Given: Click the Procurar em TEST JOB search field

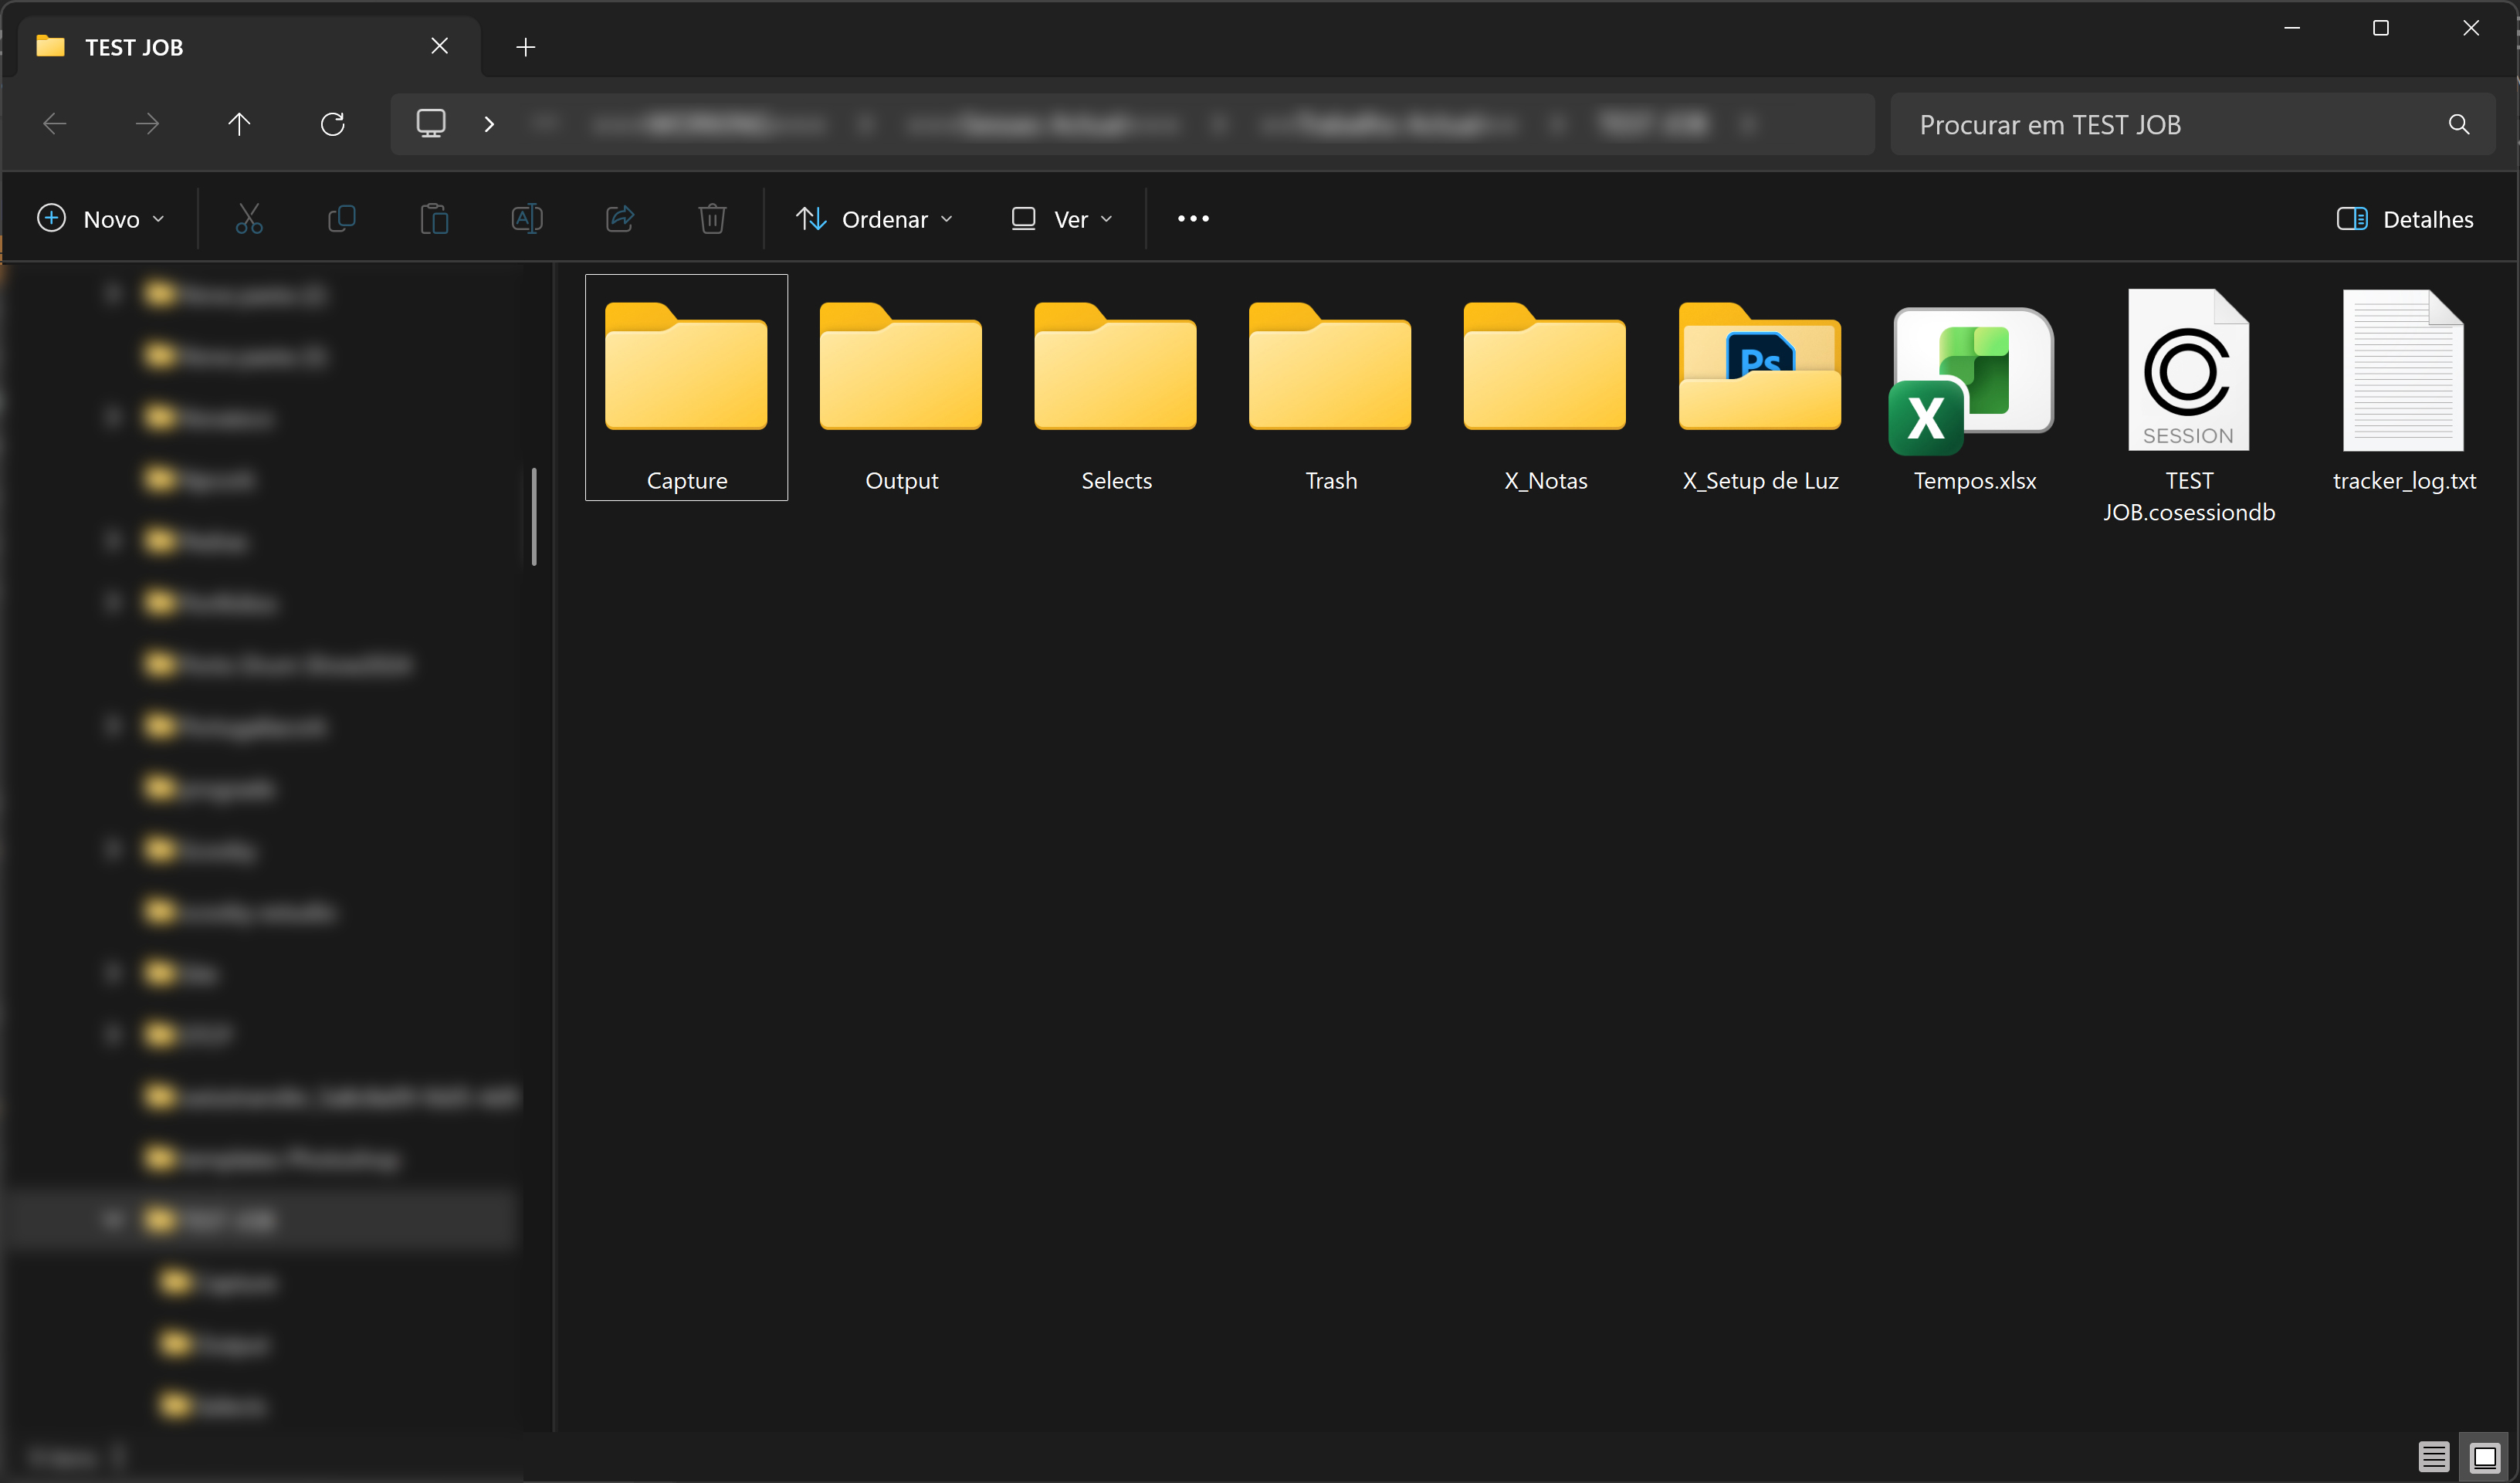Looking at the screenshot, I should click(2192, 124).
